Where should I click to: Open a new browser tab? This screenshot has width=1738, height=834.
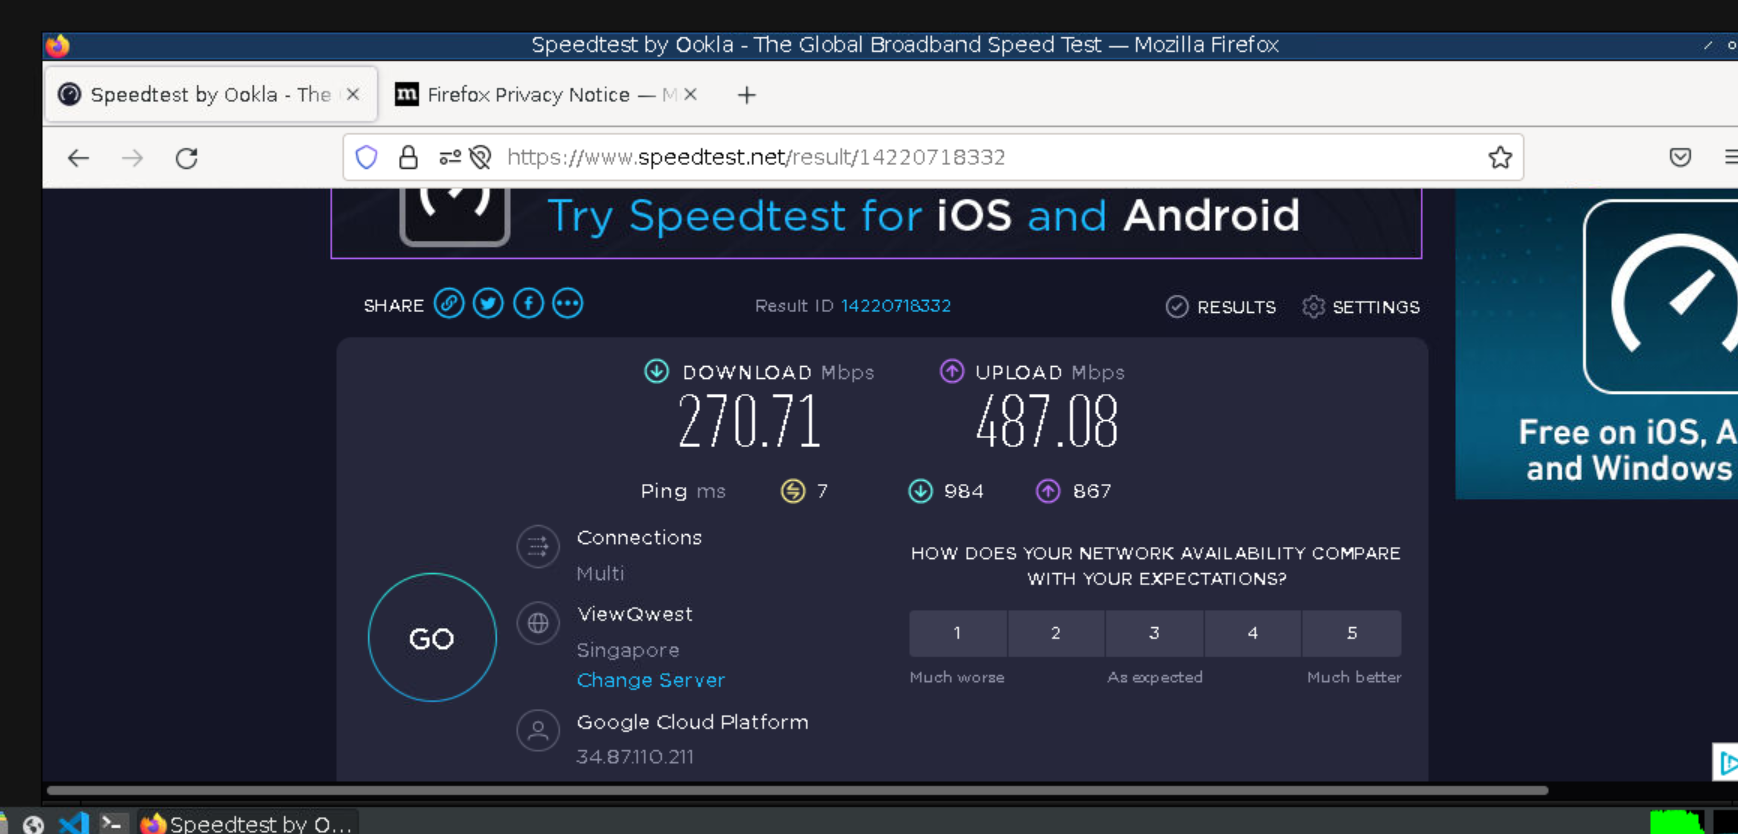[746, 95]
